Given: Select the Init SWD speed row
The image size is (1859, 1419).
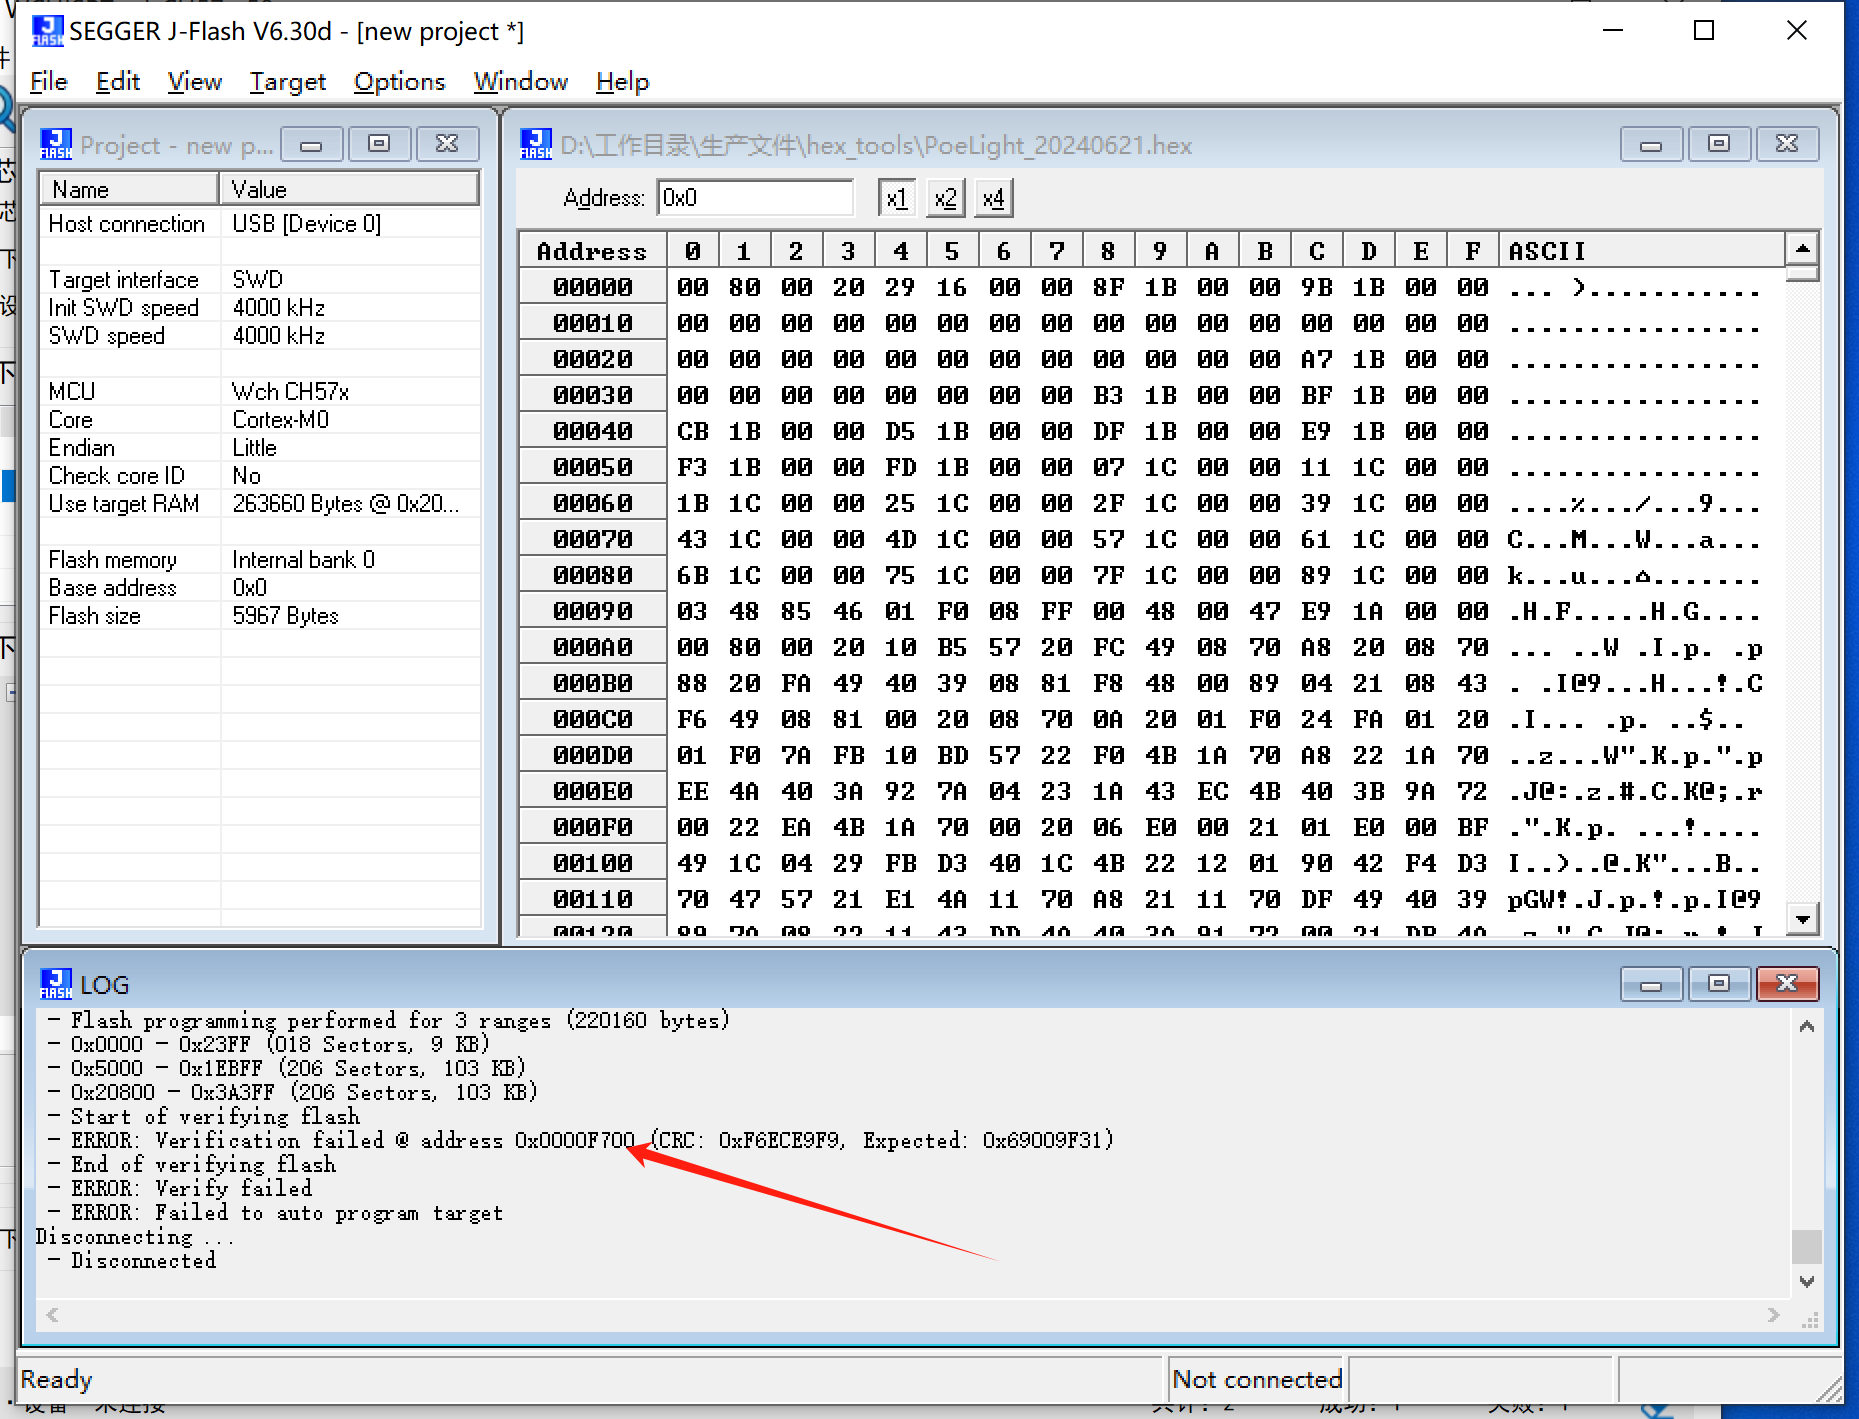Looking at the screenshot, I should [x=259, y=308].
